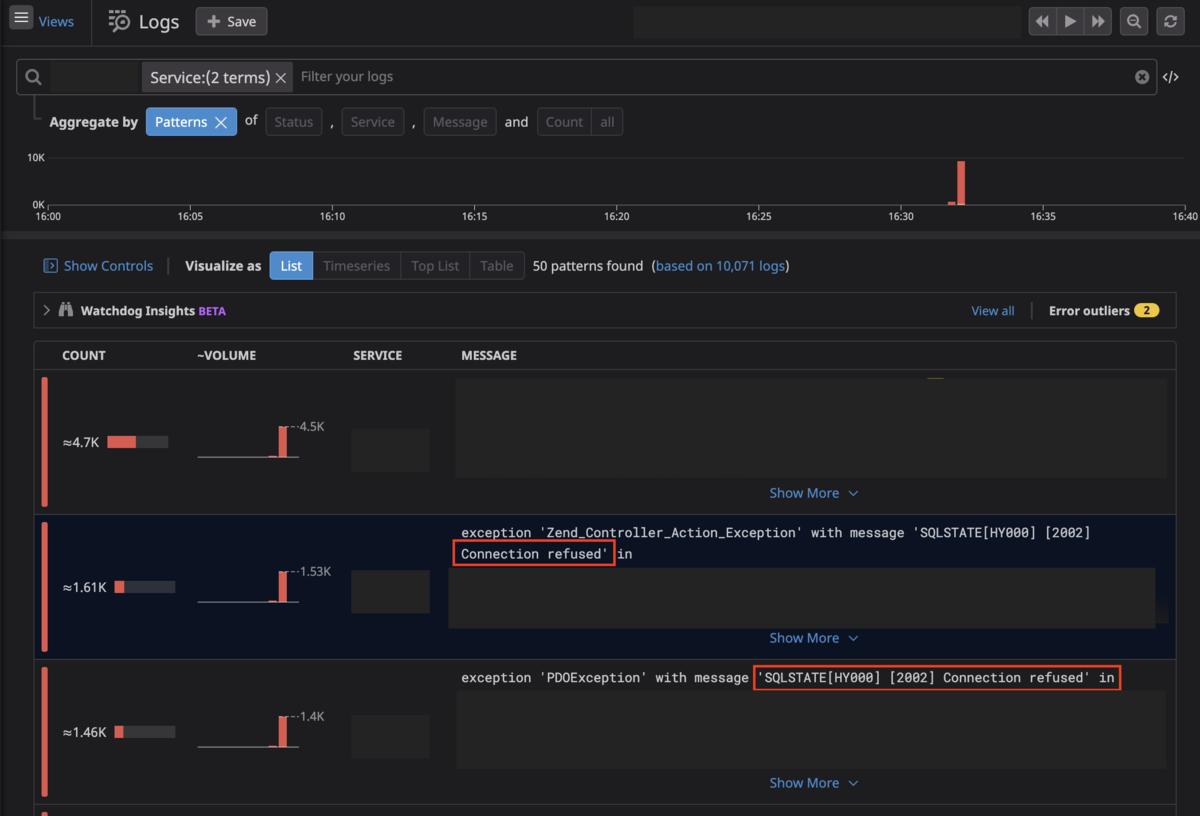Viewport: 1200px width, 816px height.
Task: Click the search magnifier icon in query bar
Action: tap(33, 77)
